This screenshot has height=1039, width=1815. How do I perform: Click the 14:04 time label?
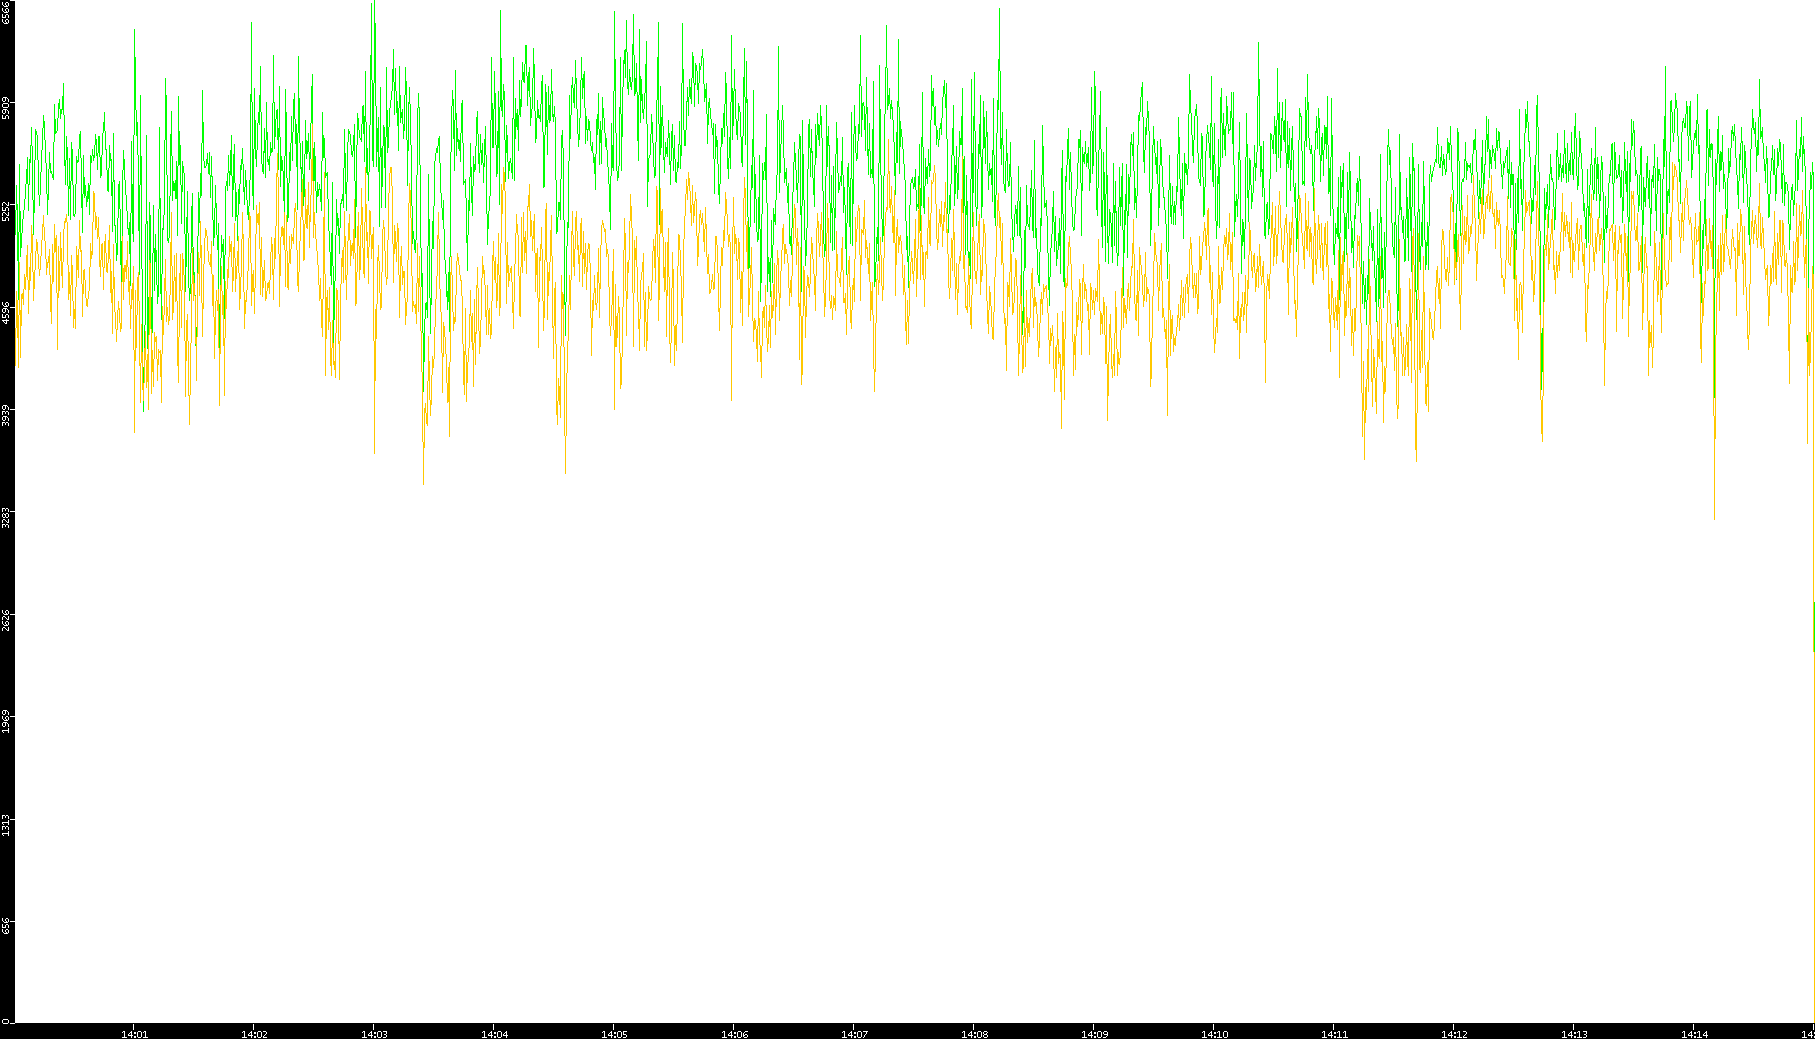494,1034
